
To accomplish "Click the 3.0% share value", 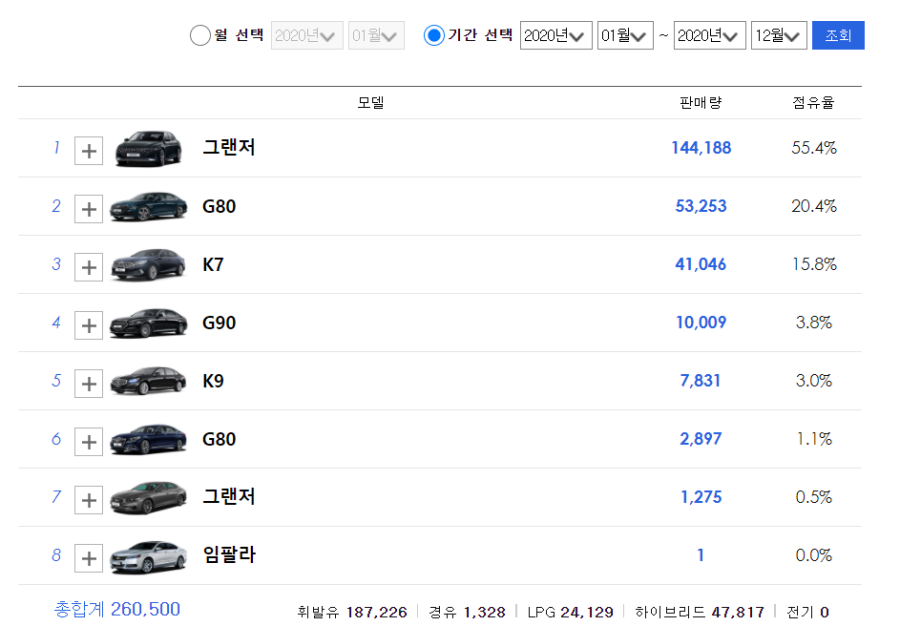I will [x=814, y=381].
